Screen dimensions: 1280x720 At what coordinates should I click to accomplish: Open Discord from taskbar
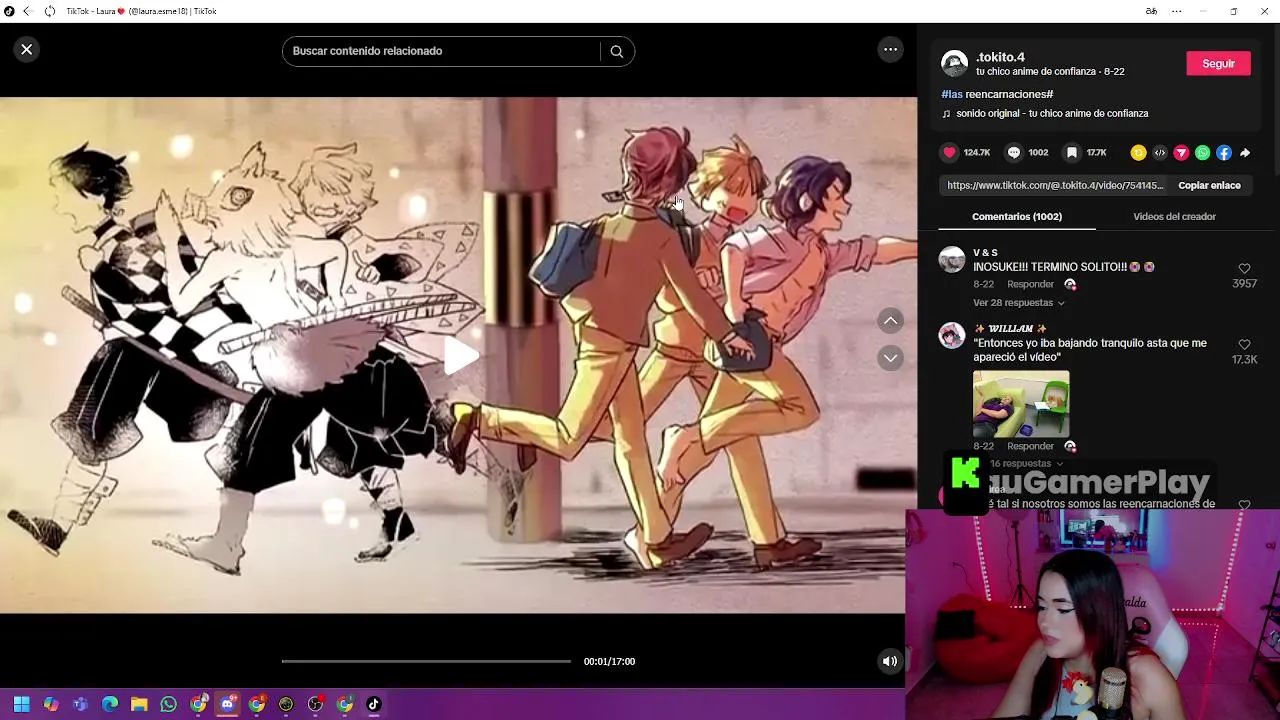(x=227, y=704)
